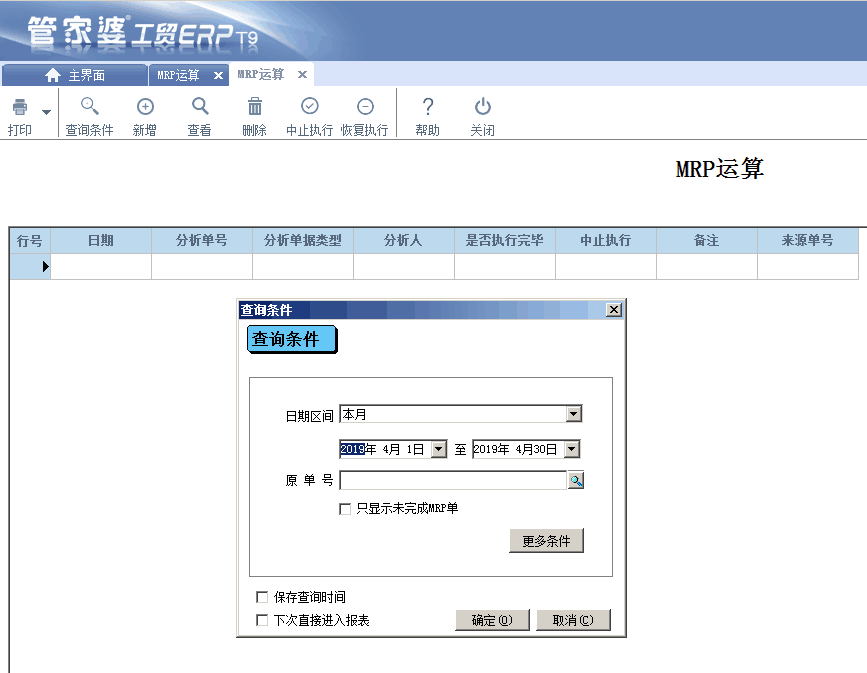Open start date 2019年4月1日 calendar dropdown
The height and width of the screenshot is (673, 867).
(x=438, y=450)
